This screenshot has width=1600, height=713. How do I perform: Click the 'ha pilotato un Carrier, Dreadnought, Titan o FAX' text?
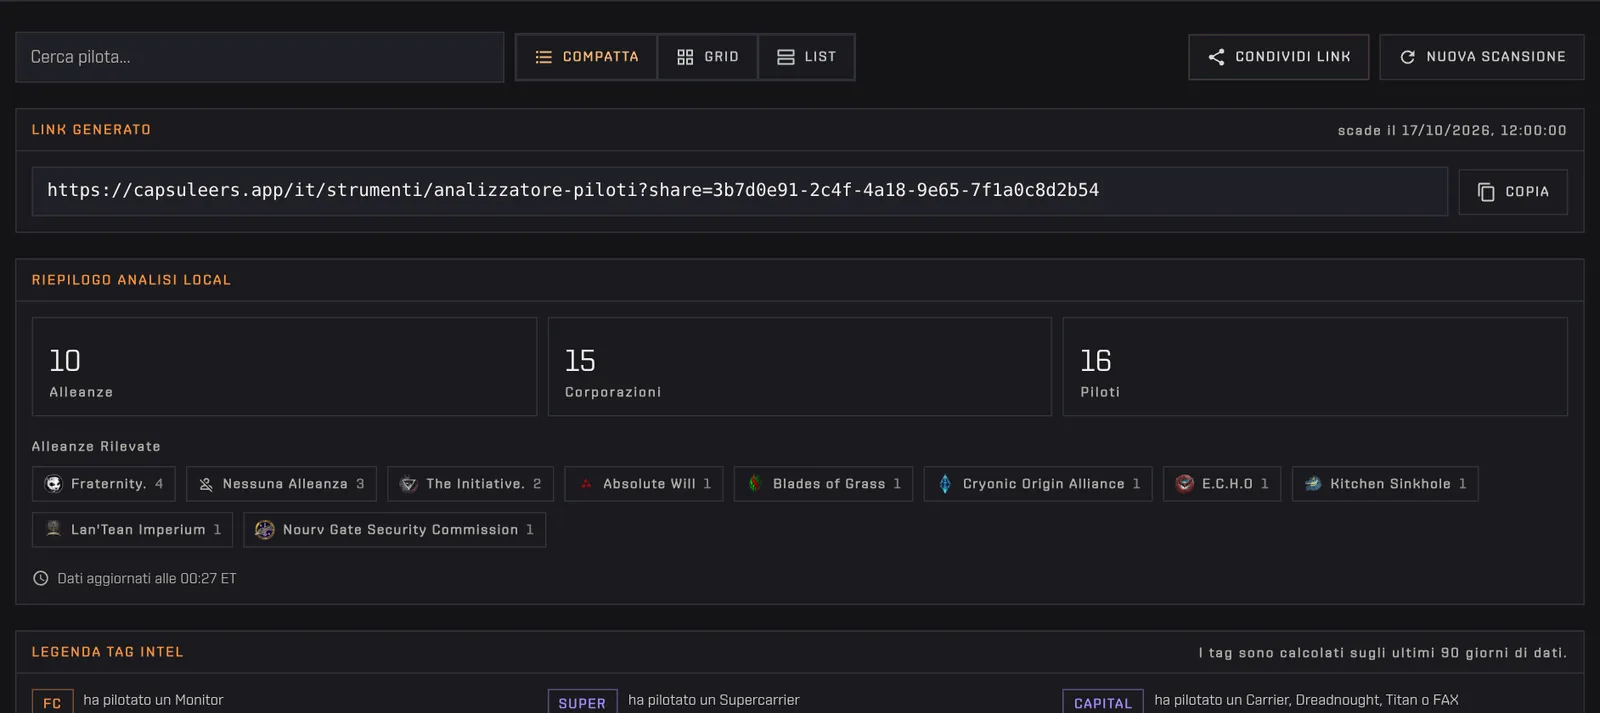click(x=1306, y=700)
